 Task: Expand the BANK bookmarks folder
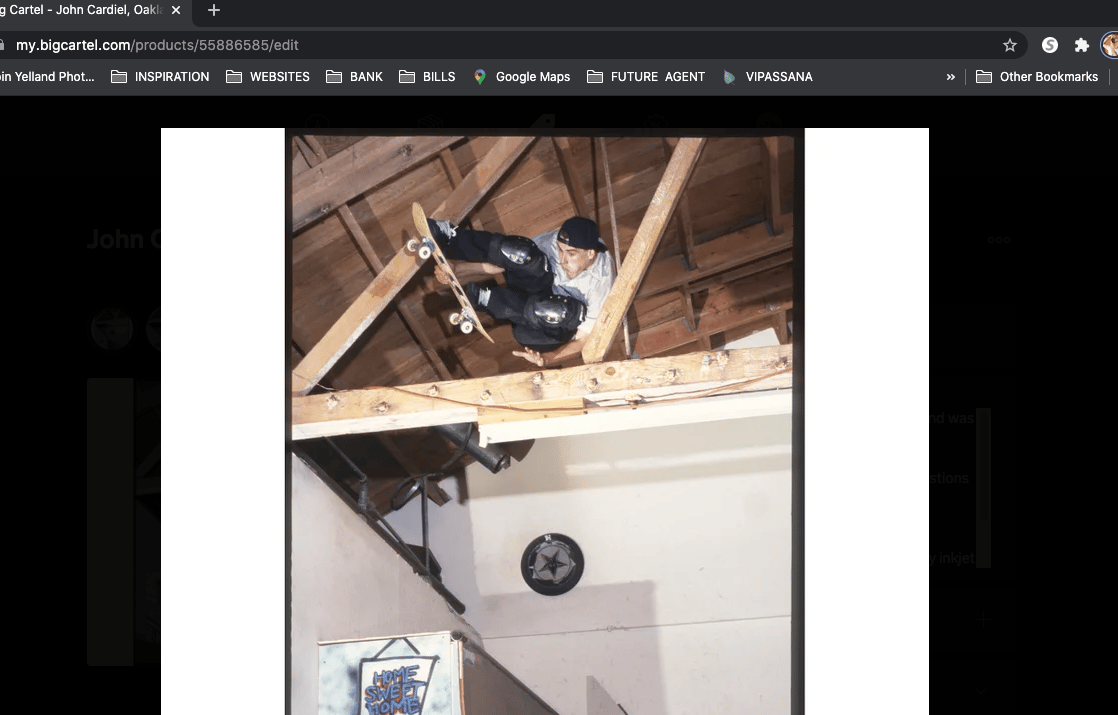click(x=354, y=77)
